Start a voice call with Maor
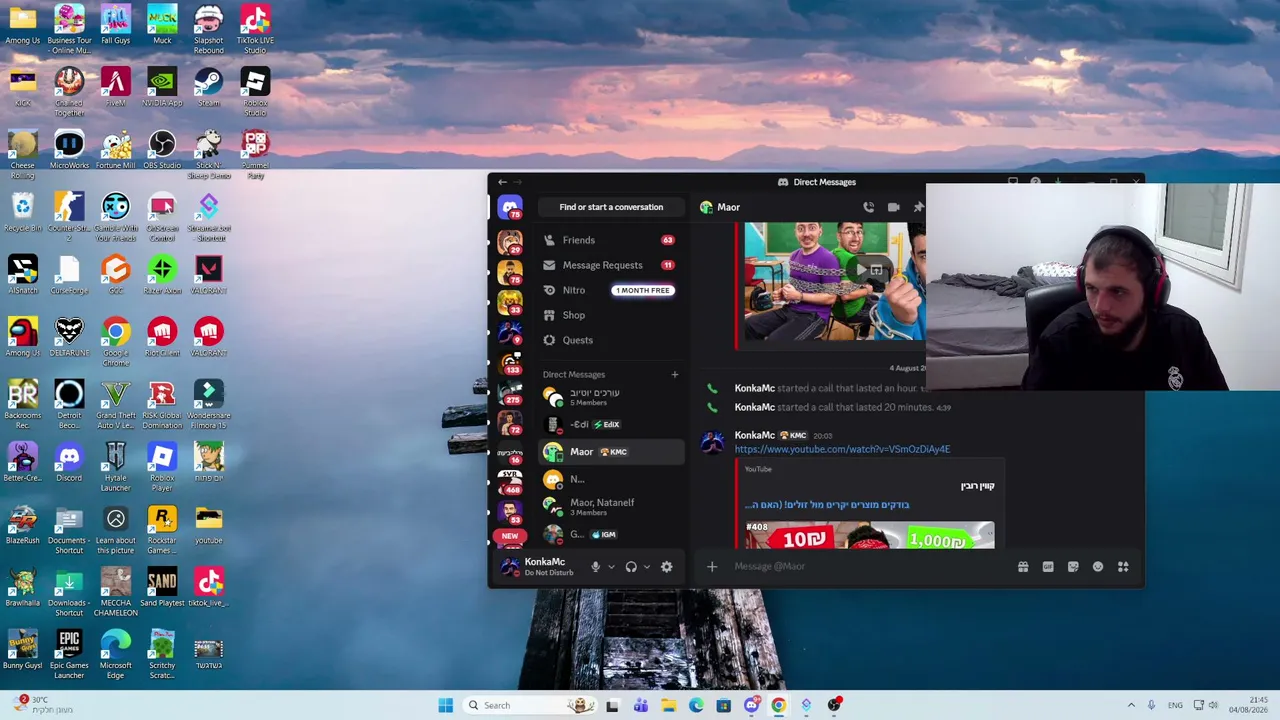This screenshot has height=720, width=1280. 868,207
